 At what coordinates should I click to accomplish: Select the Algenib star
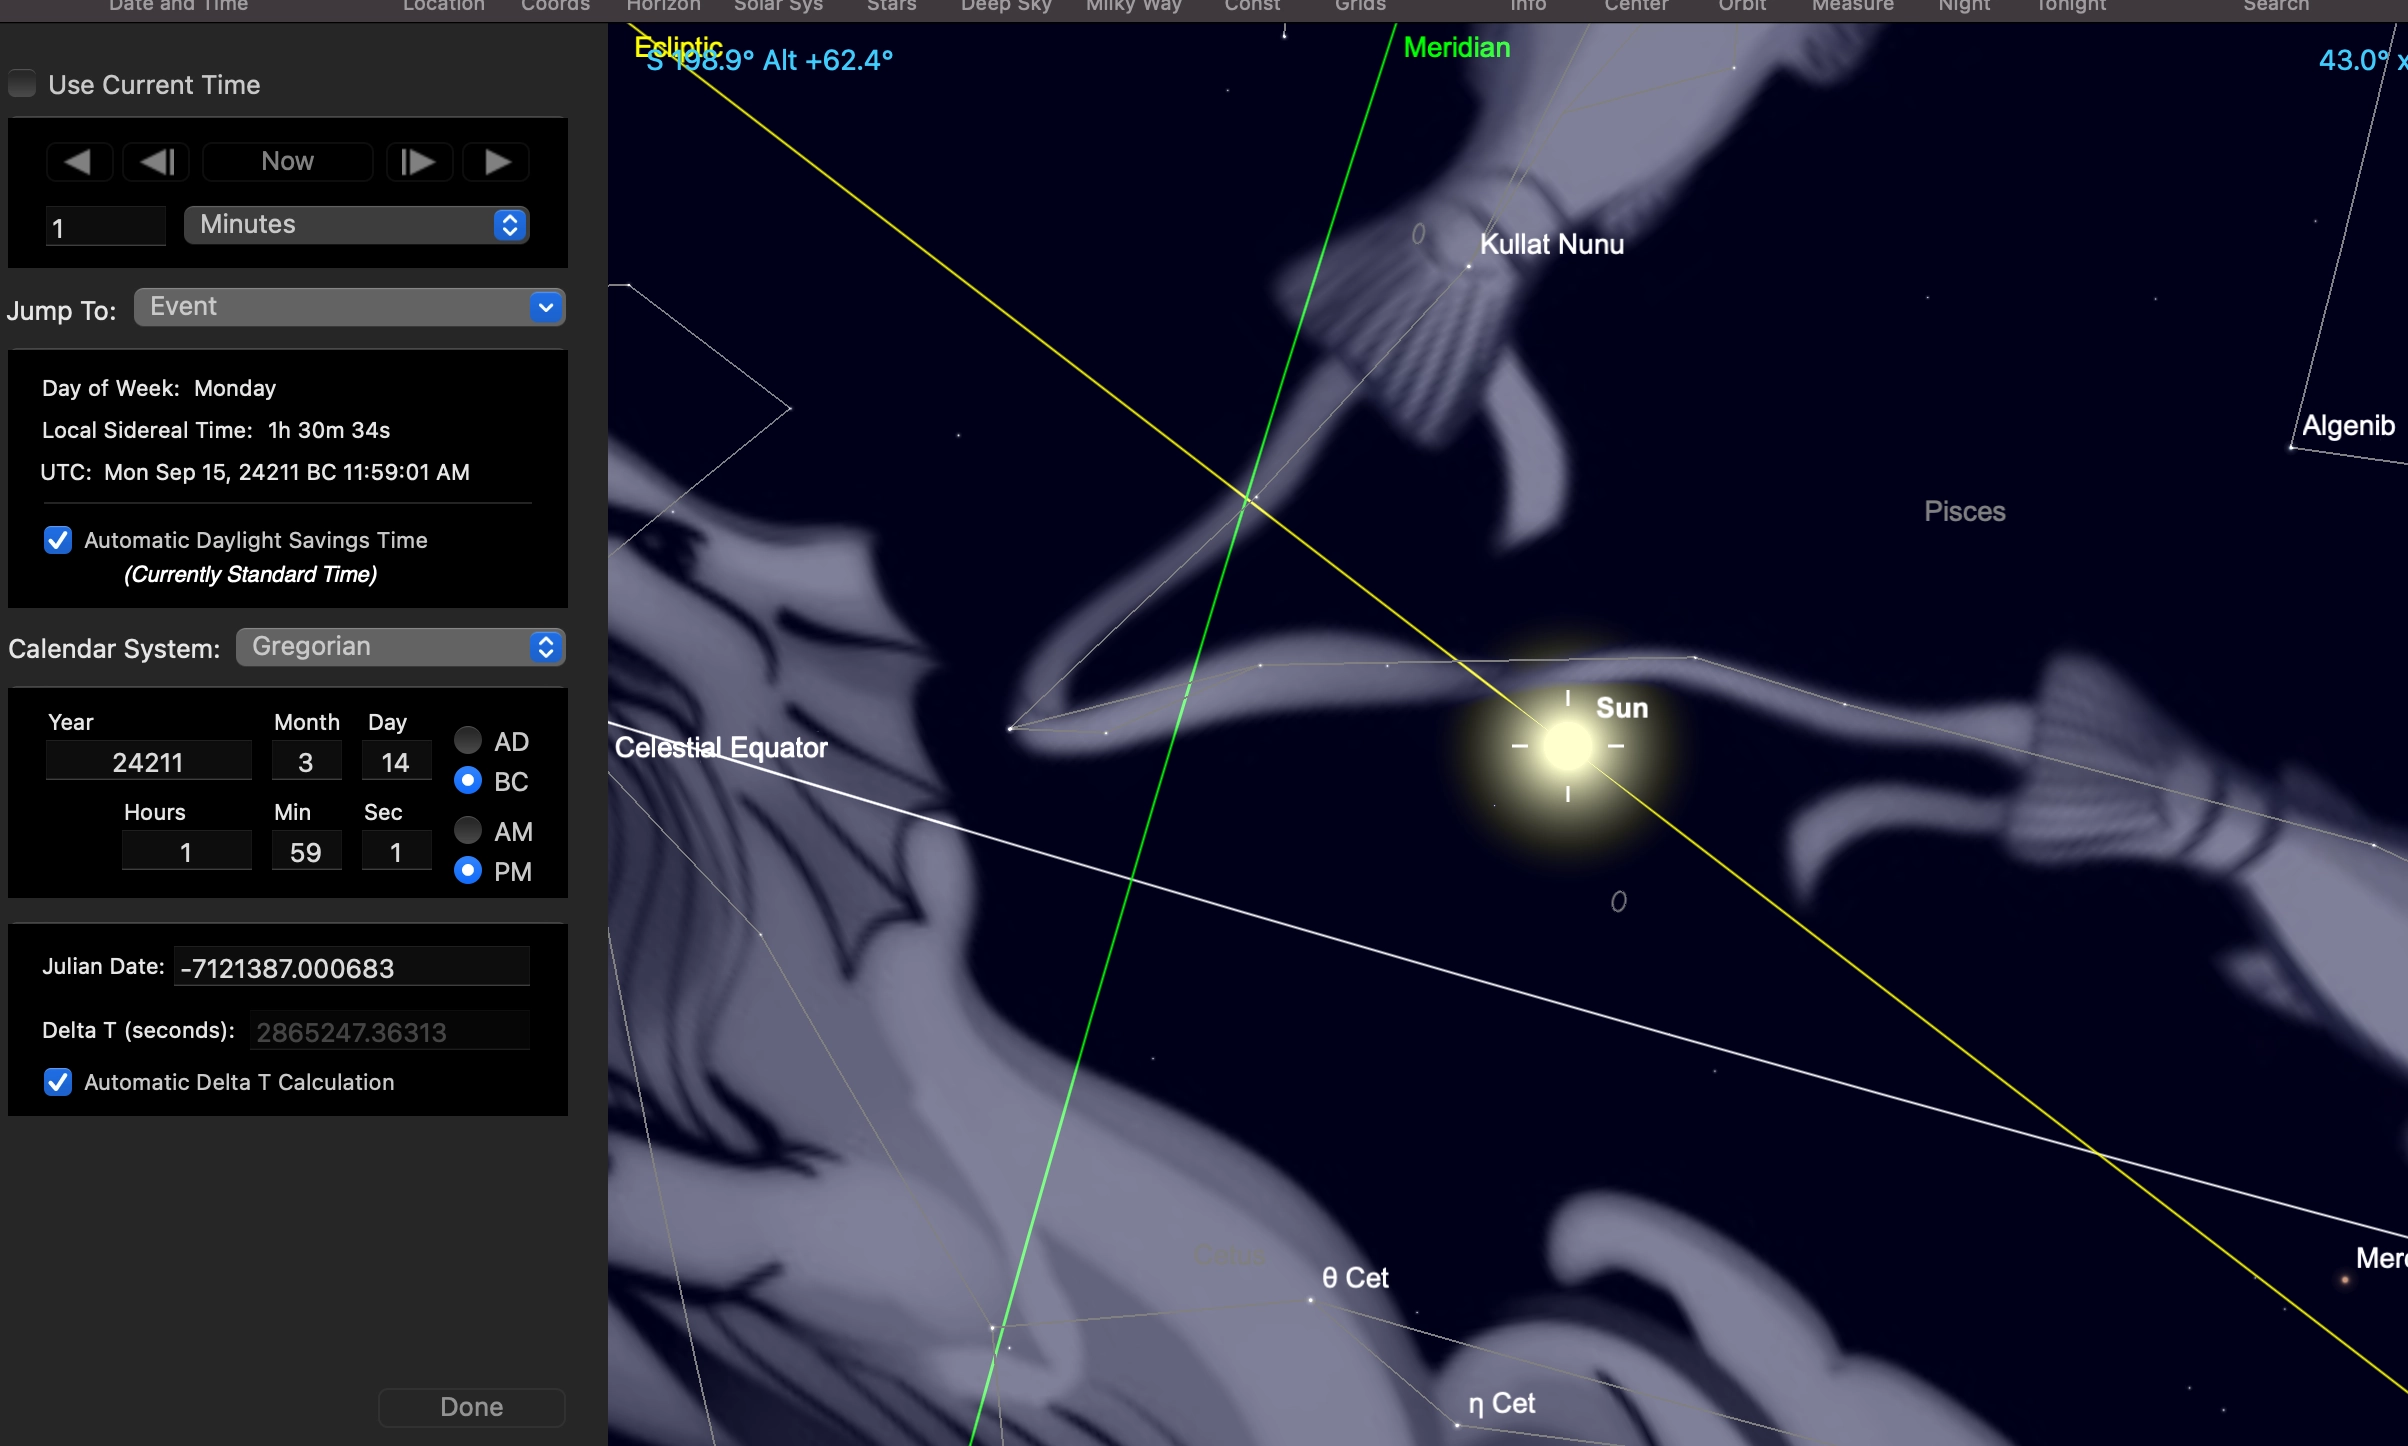(2291, 447)
